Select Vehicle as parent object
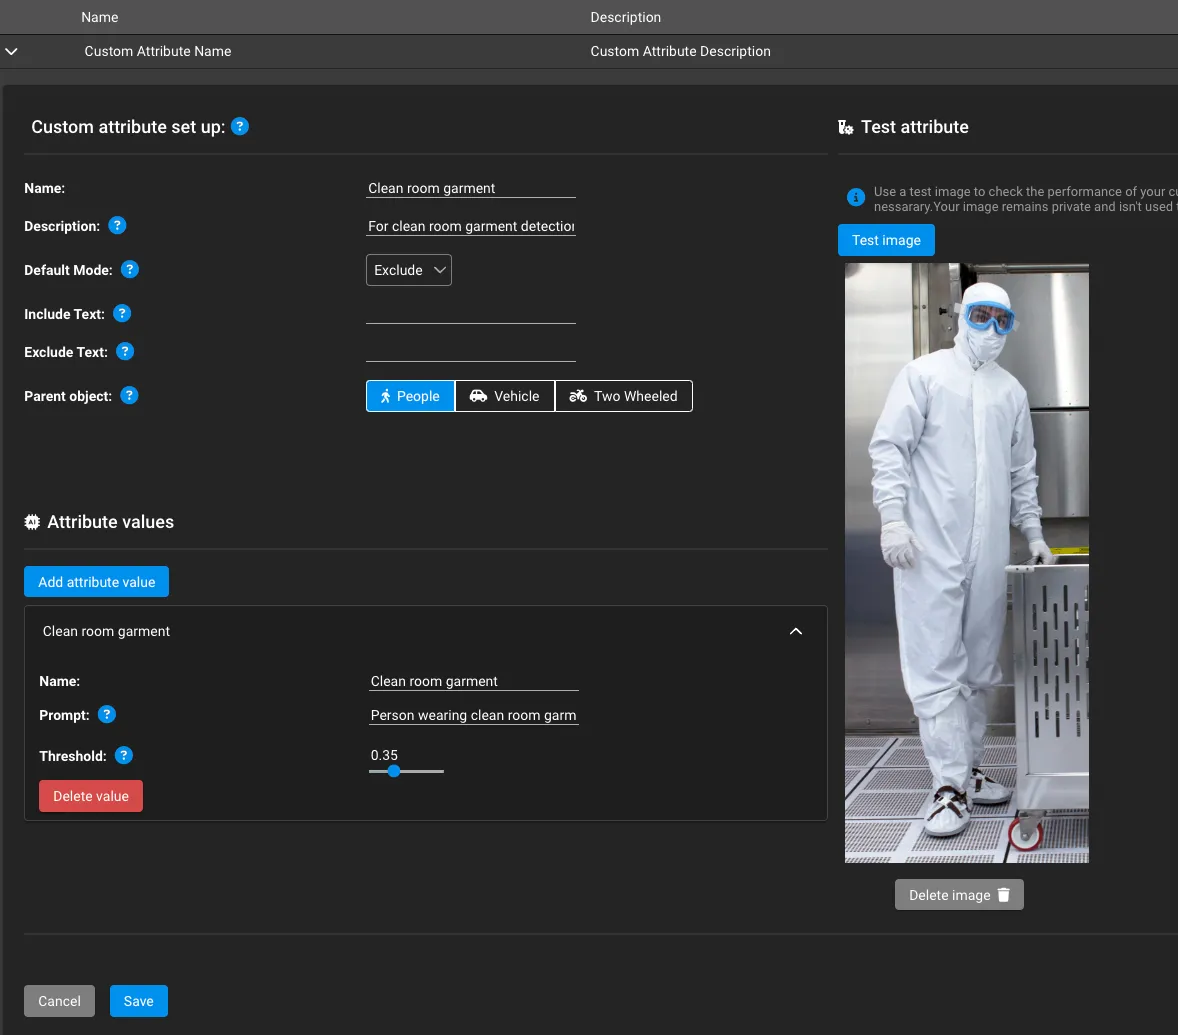 [505, 396]
